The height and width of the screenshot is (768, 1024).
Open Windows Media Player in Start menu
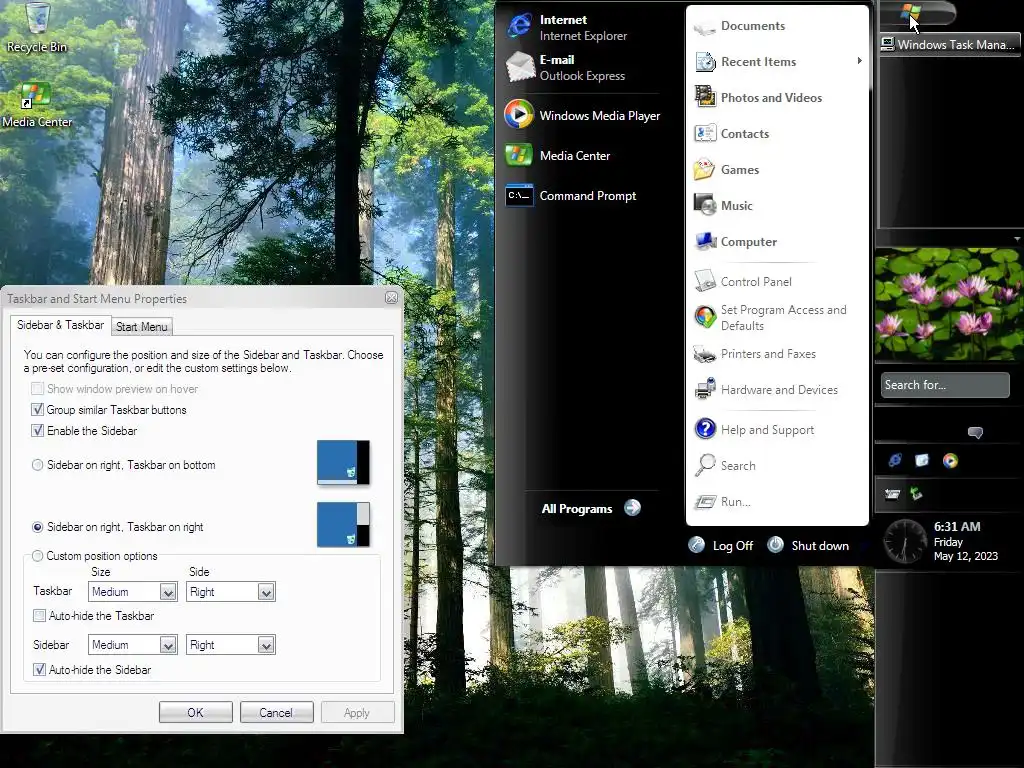581,116
